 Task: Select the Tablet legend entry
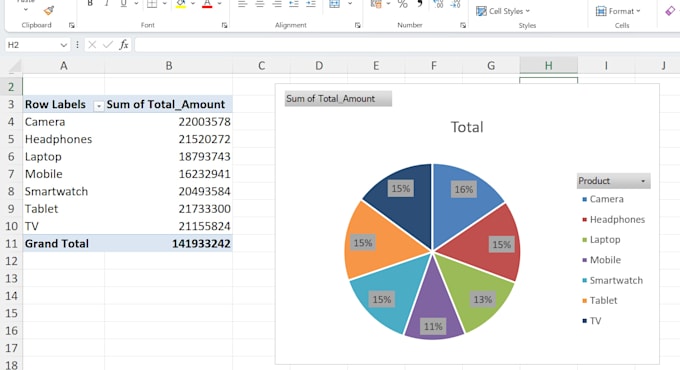(599, 300)
